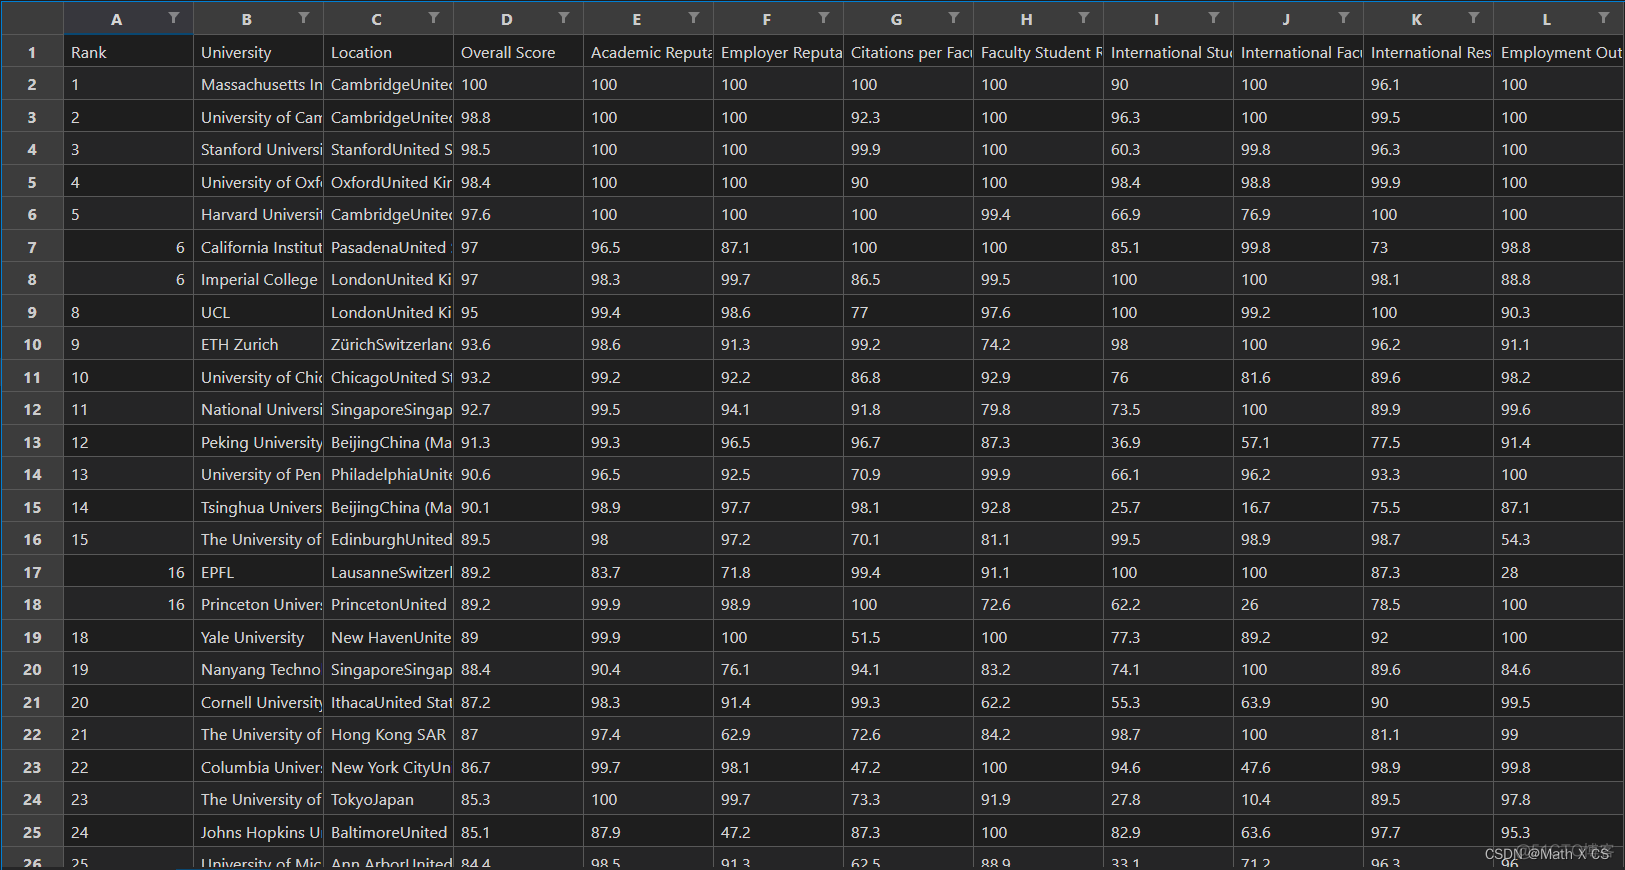Viewport: 1625px width, 870px height.
Task: Open the filter for column D
Action: pos(564,18)
